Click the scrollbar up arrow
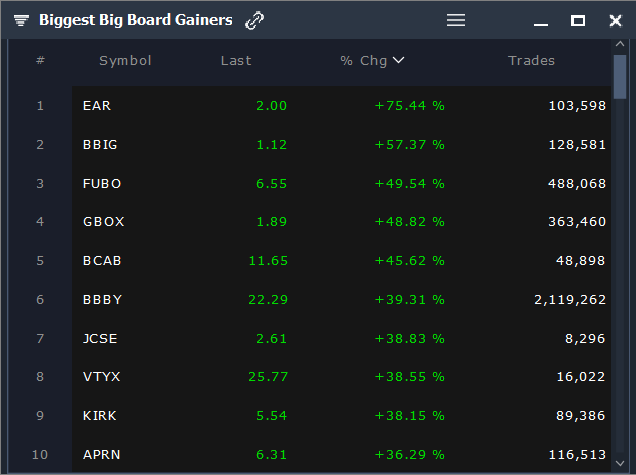This screenshot has width=636, height=475. 620,44
